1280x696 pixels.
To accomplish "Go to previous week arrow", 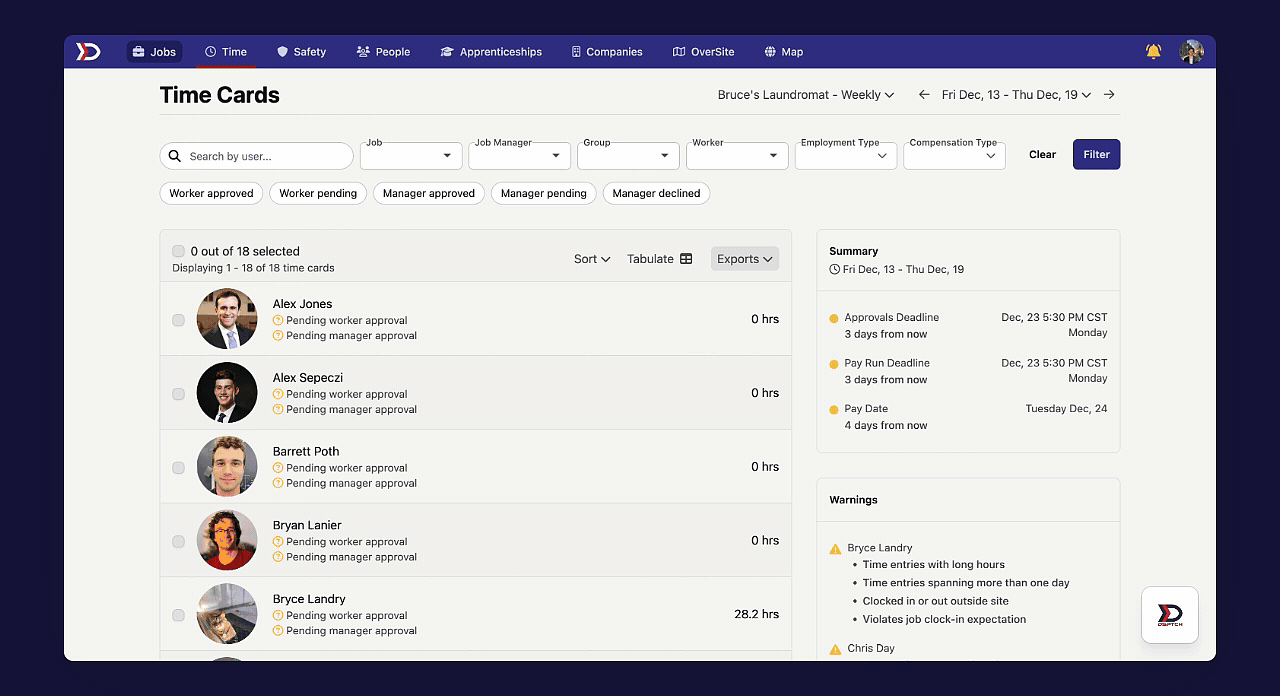I will [x=924, y=95].
